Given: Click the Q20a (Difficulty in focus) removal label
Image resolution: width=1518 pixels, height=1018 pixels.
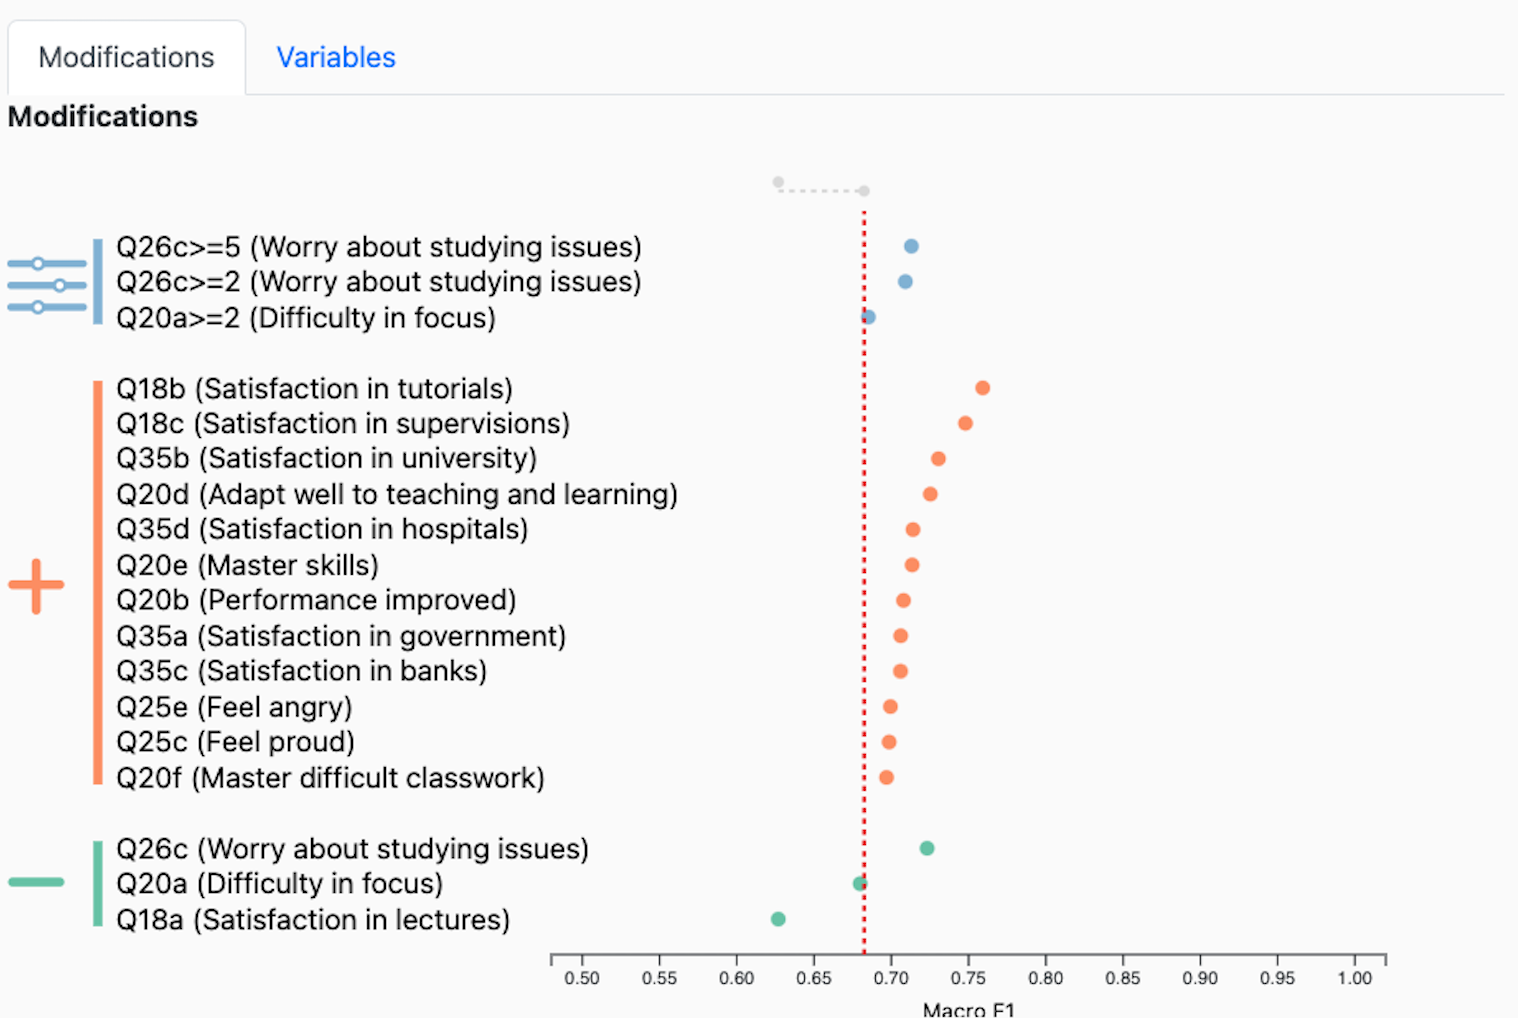Looking at the screenshot, I should tap(279, 884).
